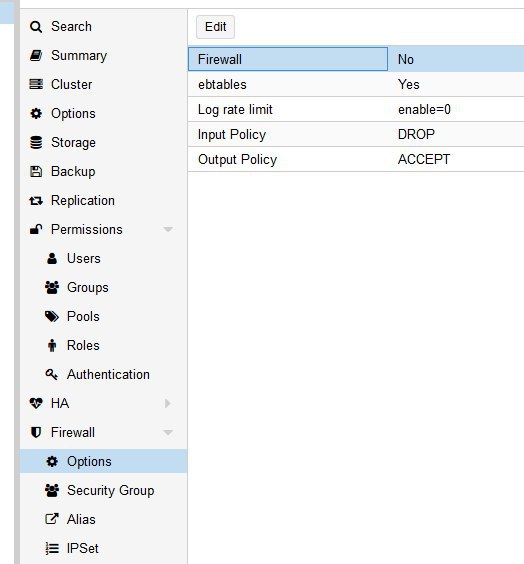Click the value 'enable=0'
Image resolution: width=524 pixels, height=564 pixels.
[x=424, y=109]
